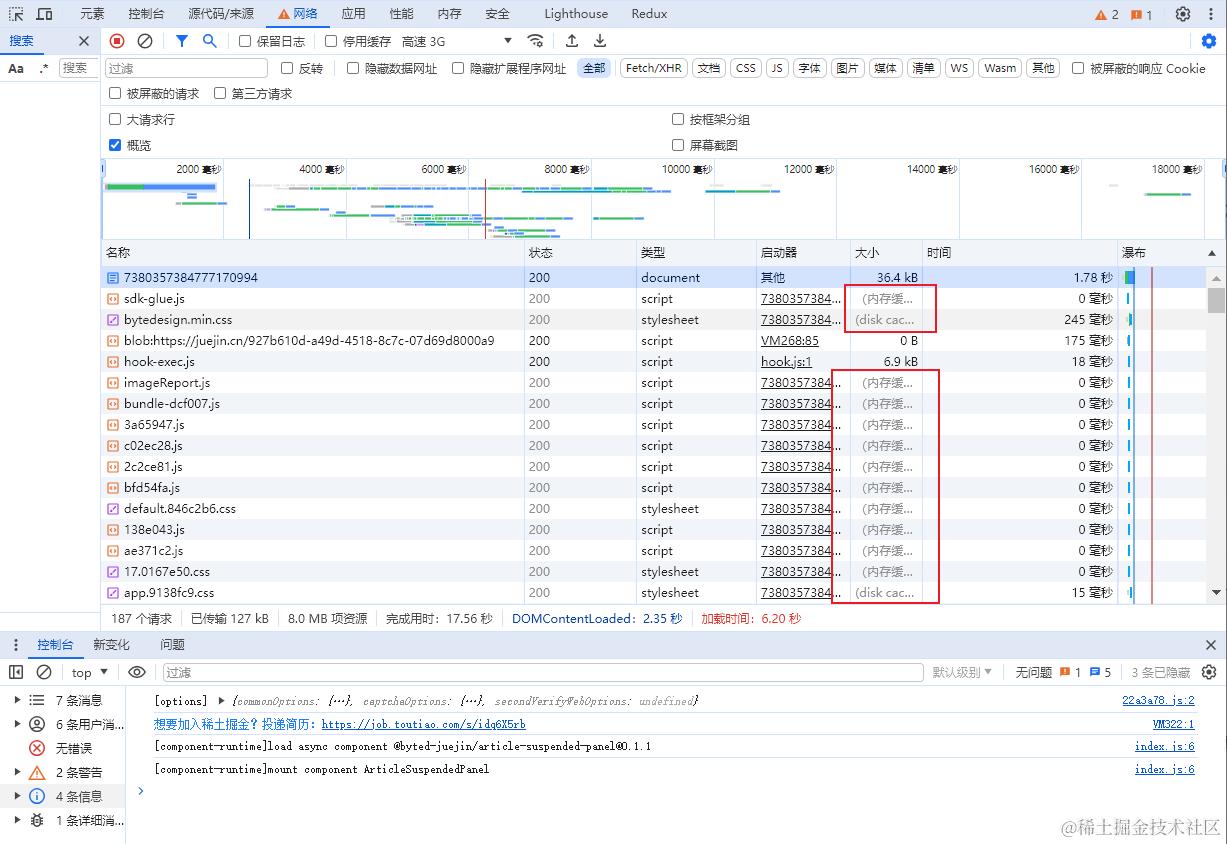This screenshot has height=844, width=1227.
Task: Toggle match case Aa in search
Action: (x=16, y=68)
